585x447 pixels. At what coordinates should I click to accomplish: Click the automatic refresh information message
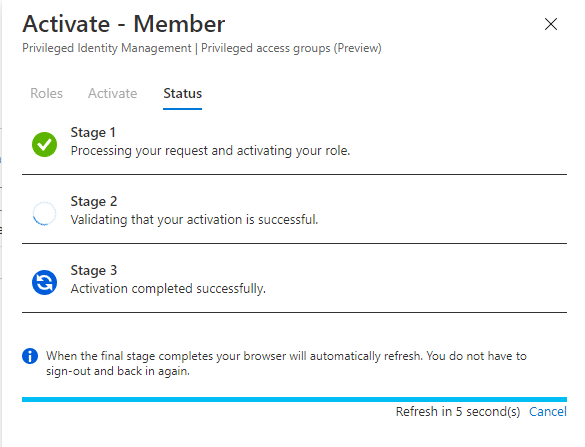pos(286,363)
